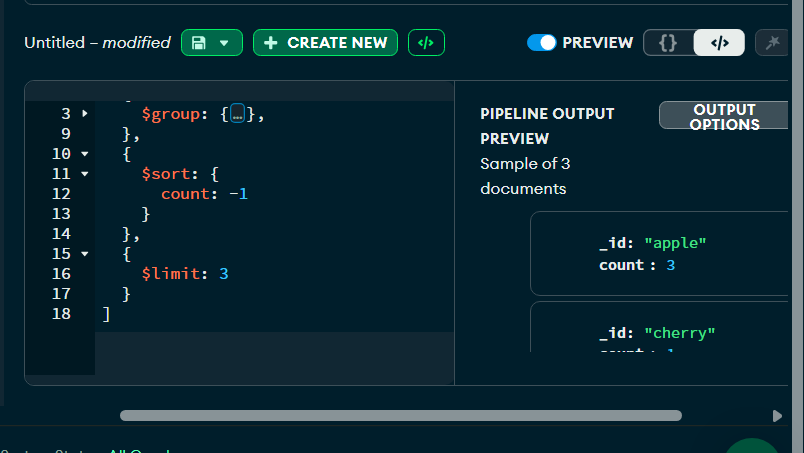Collapse the block at line 10
Viewport: 804px width, 453px height.
pos(85,153)
